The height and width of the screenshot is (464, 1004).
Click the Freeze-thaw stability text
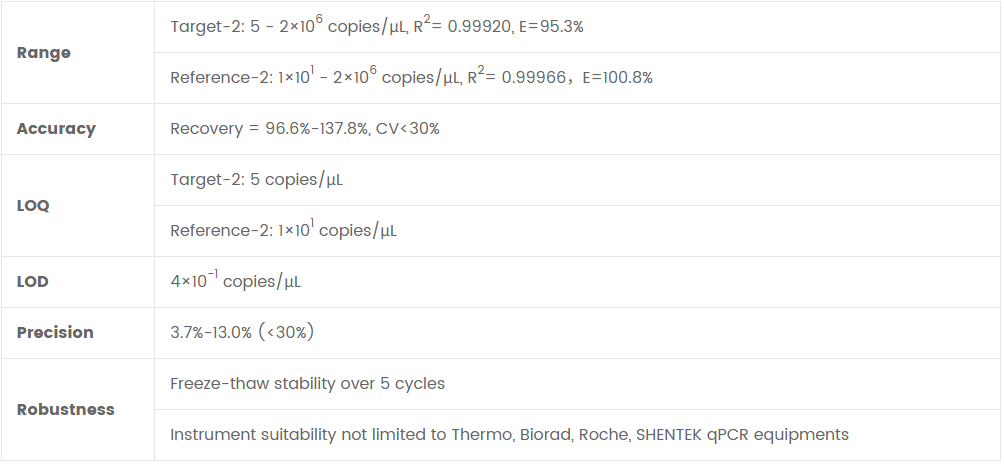pos(307,384)
